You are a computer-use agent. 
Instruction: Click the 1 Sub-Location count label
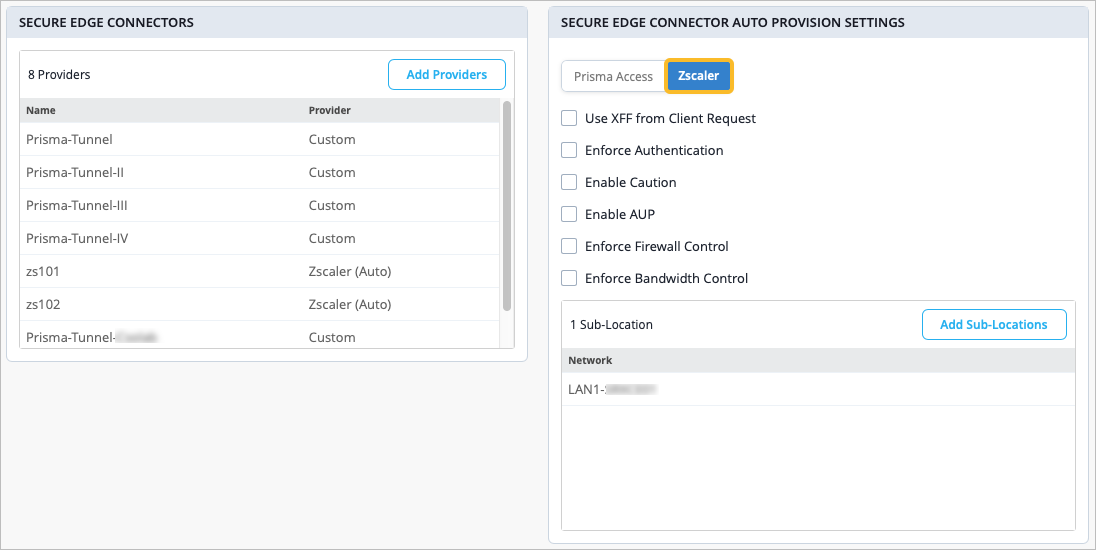612,324
